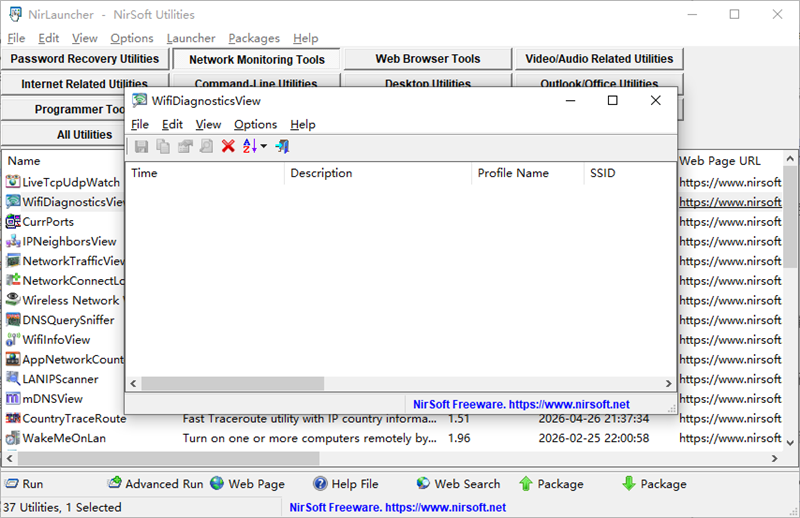The height and width of the screenshot is (518, 800).
Task: Open Help File from the bottom toolbar
Action: tap(345, 484)
